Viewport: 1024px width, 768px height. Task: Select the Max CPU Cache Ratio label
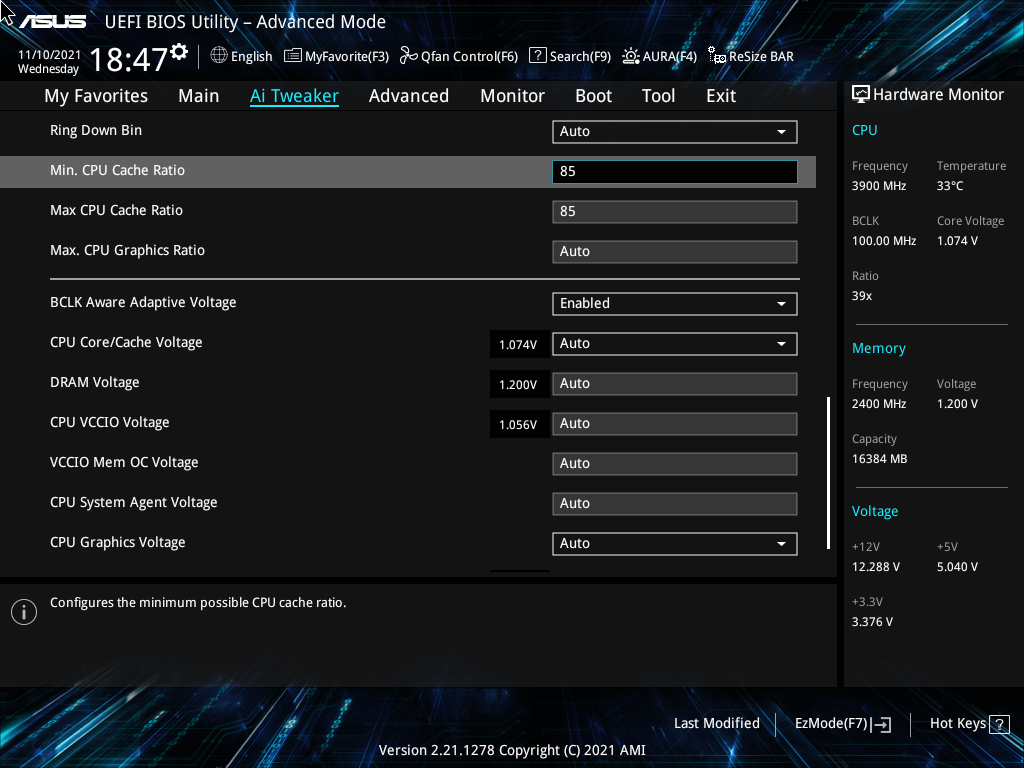(116, 210)
